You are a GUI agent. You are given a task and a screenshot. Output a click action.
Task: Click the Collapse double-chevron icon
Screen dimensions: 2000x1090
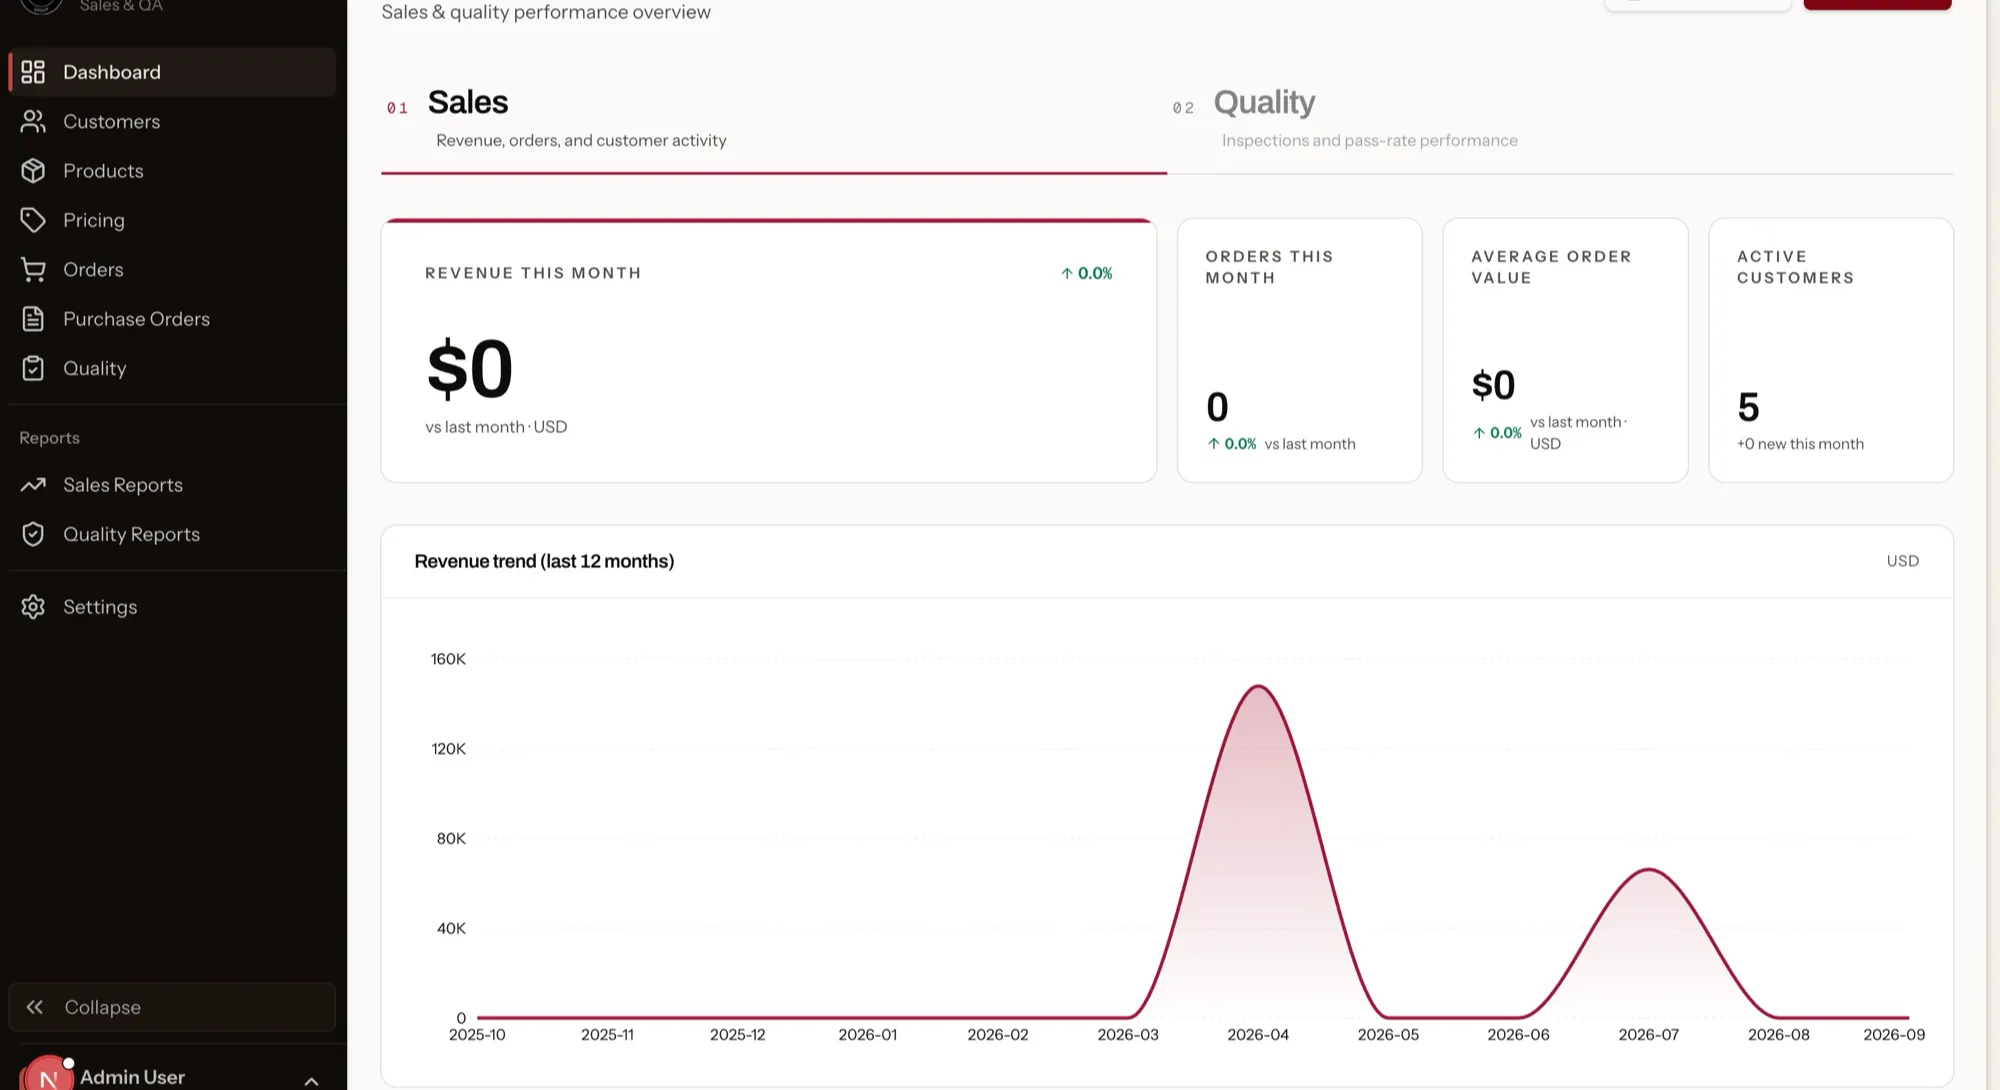click(x=35, y=1007)
